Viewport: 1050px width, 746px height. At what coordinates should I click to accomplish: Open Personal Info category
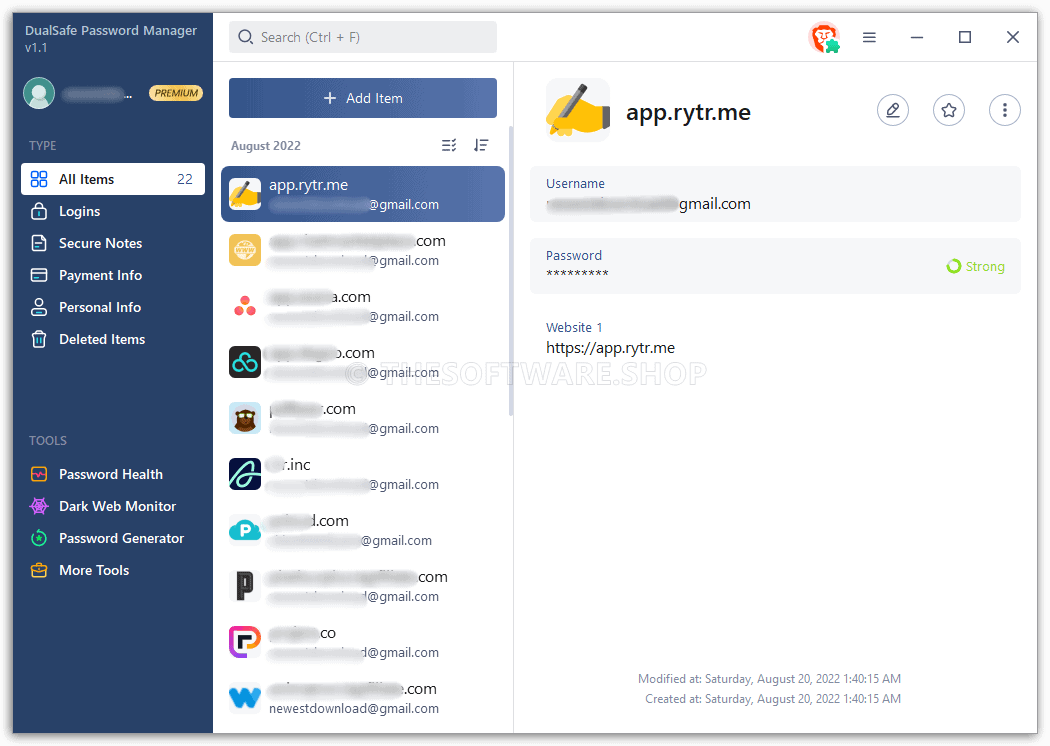click(x=112, y=307)
